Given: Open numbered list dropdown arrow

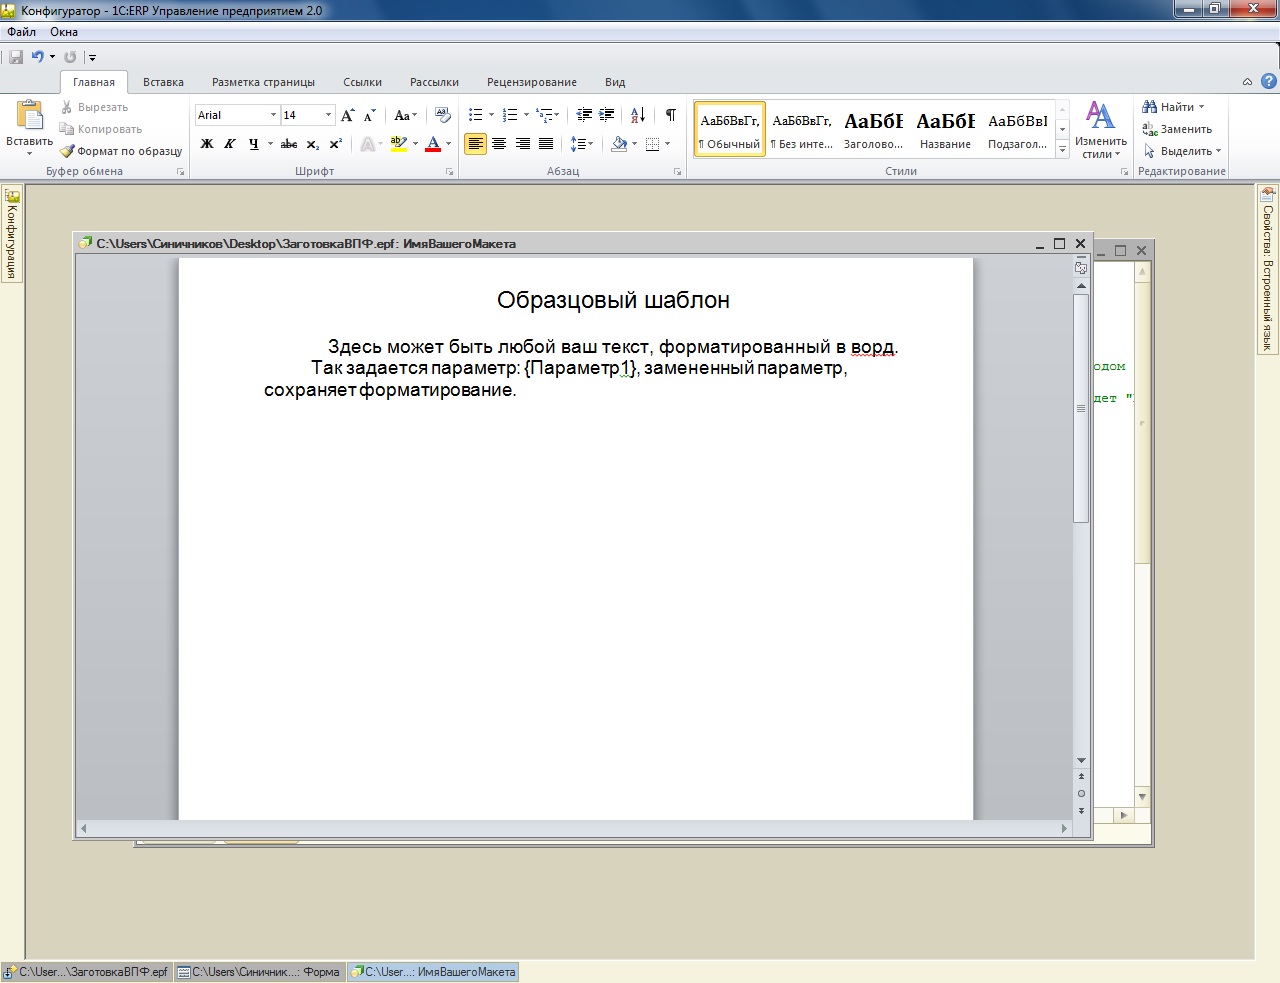Looking at the screenshot, I should [x=526, y=115].
